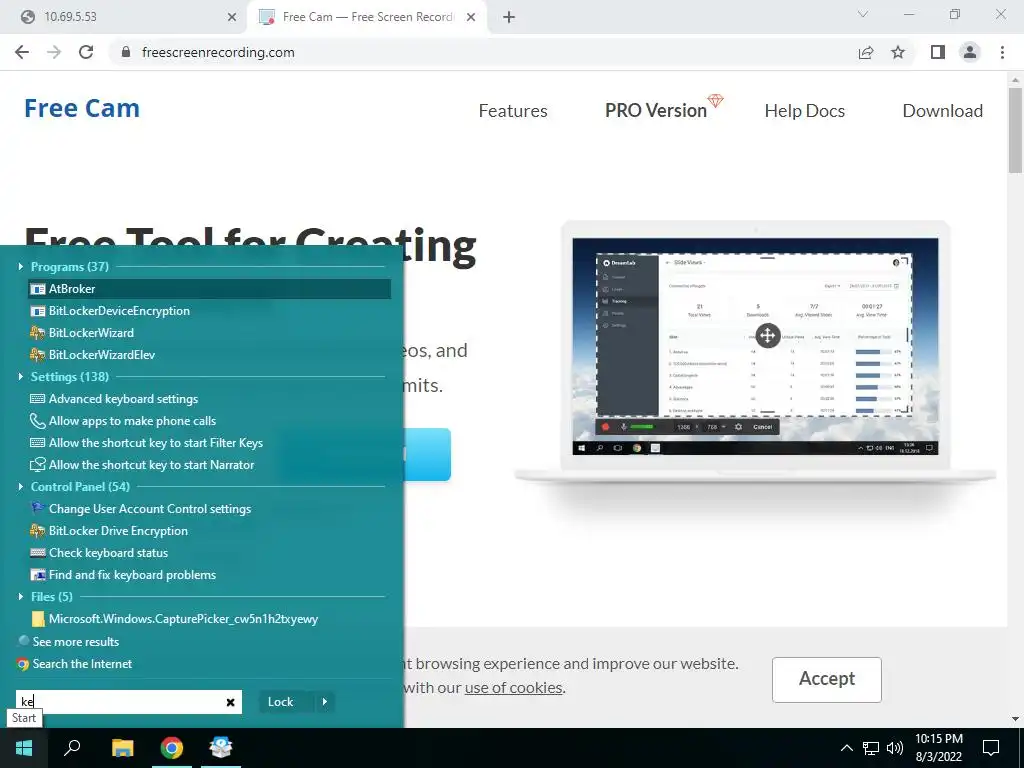The height and width of the screenshot is (768, 1024).
Task: Click the installer package taskbar icon
Action: click(x=221, y=748)
